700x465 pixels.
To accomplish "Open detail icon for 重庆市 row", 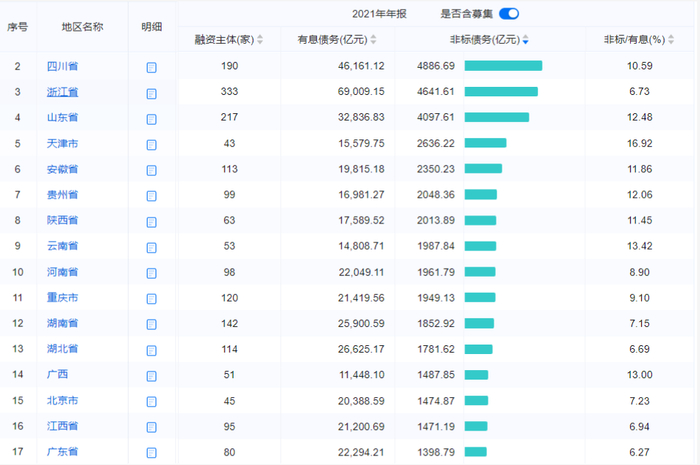I will (152, 299).
